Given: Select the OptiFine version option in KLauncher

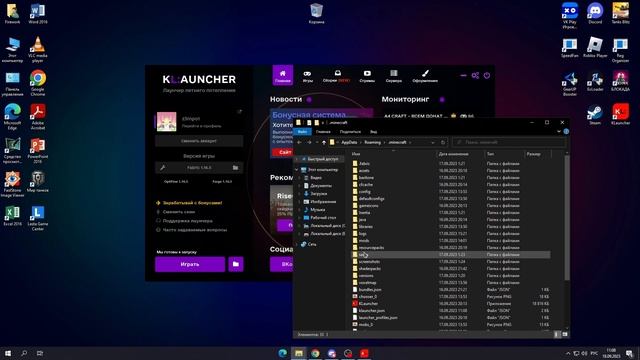Looking at the screenshot, I should (x=176, y=182).
